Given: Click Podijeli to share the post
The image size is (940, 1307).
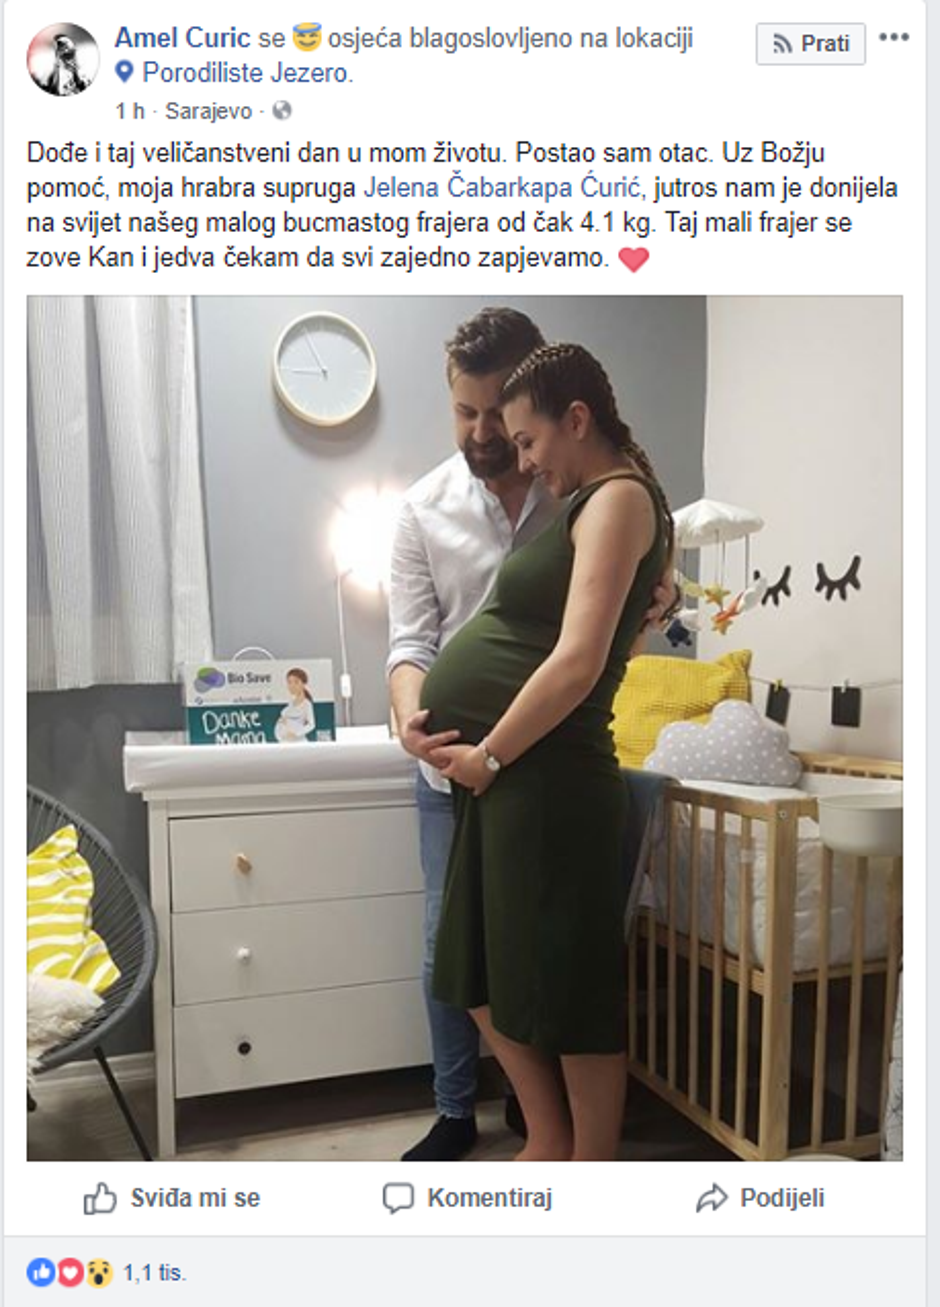Looking at the screenshot, I should (x=760, y=1198).
